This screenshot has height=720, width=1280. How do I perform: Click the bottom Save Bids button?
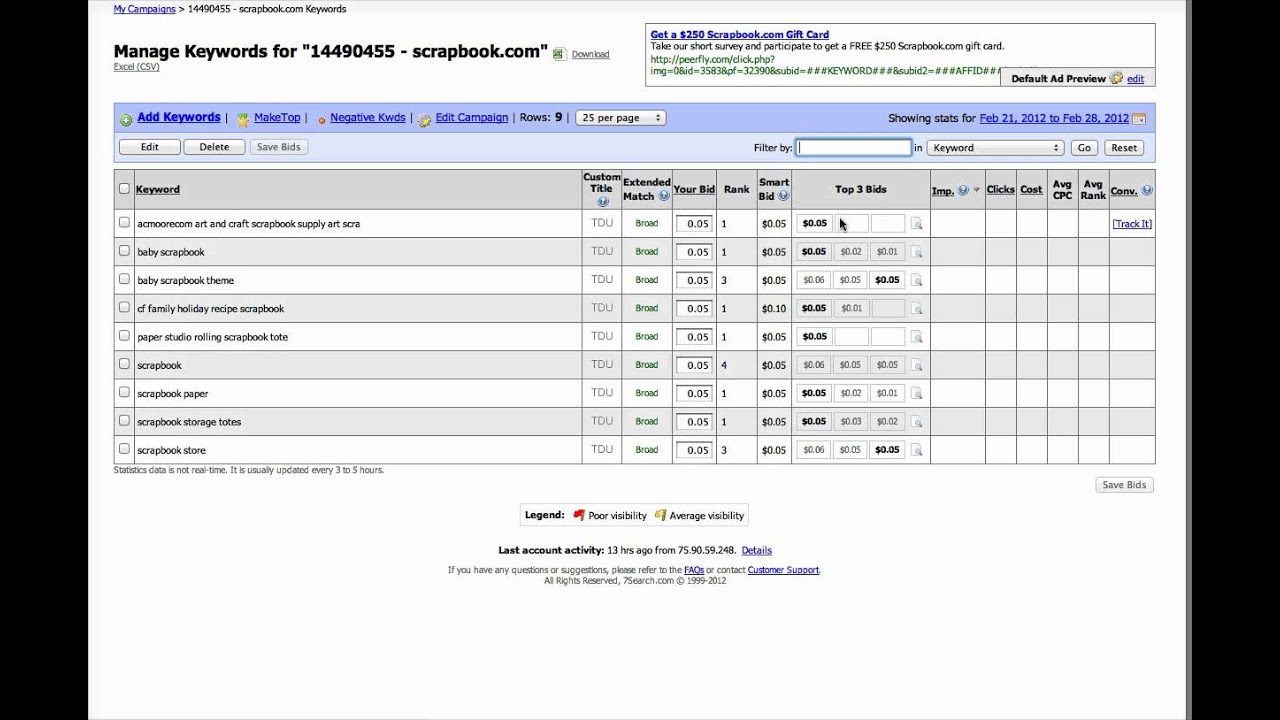tap(1124, 485)
